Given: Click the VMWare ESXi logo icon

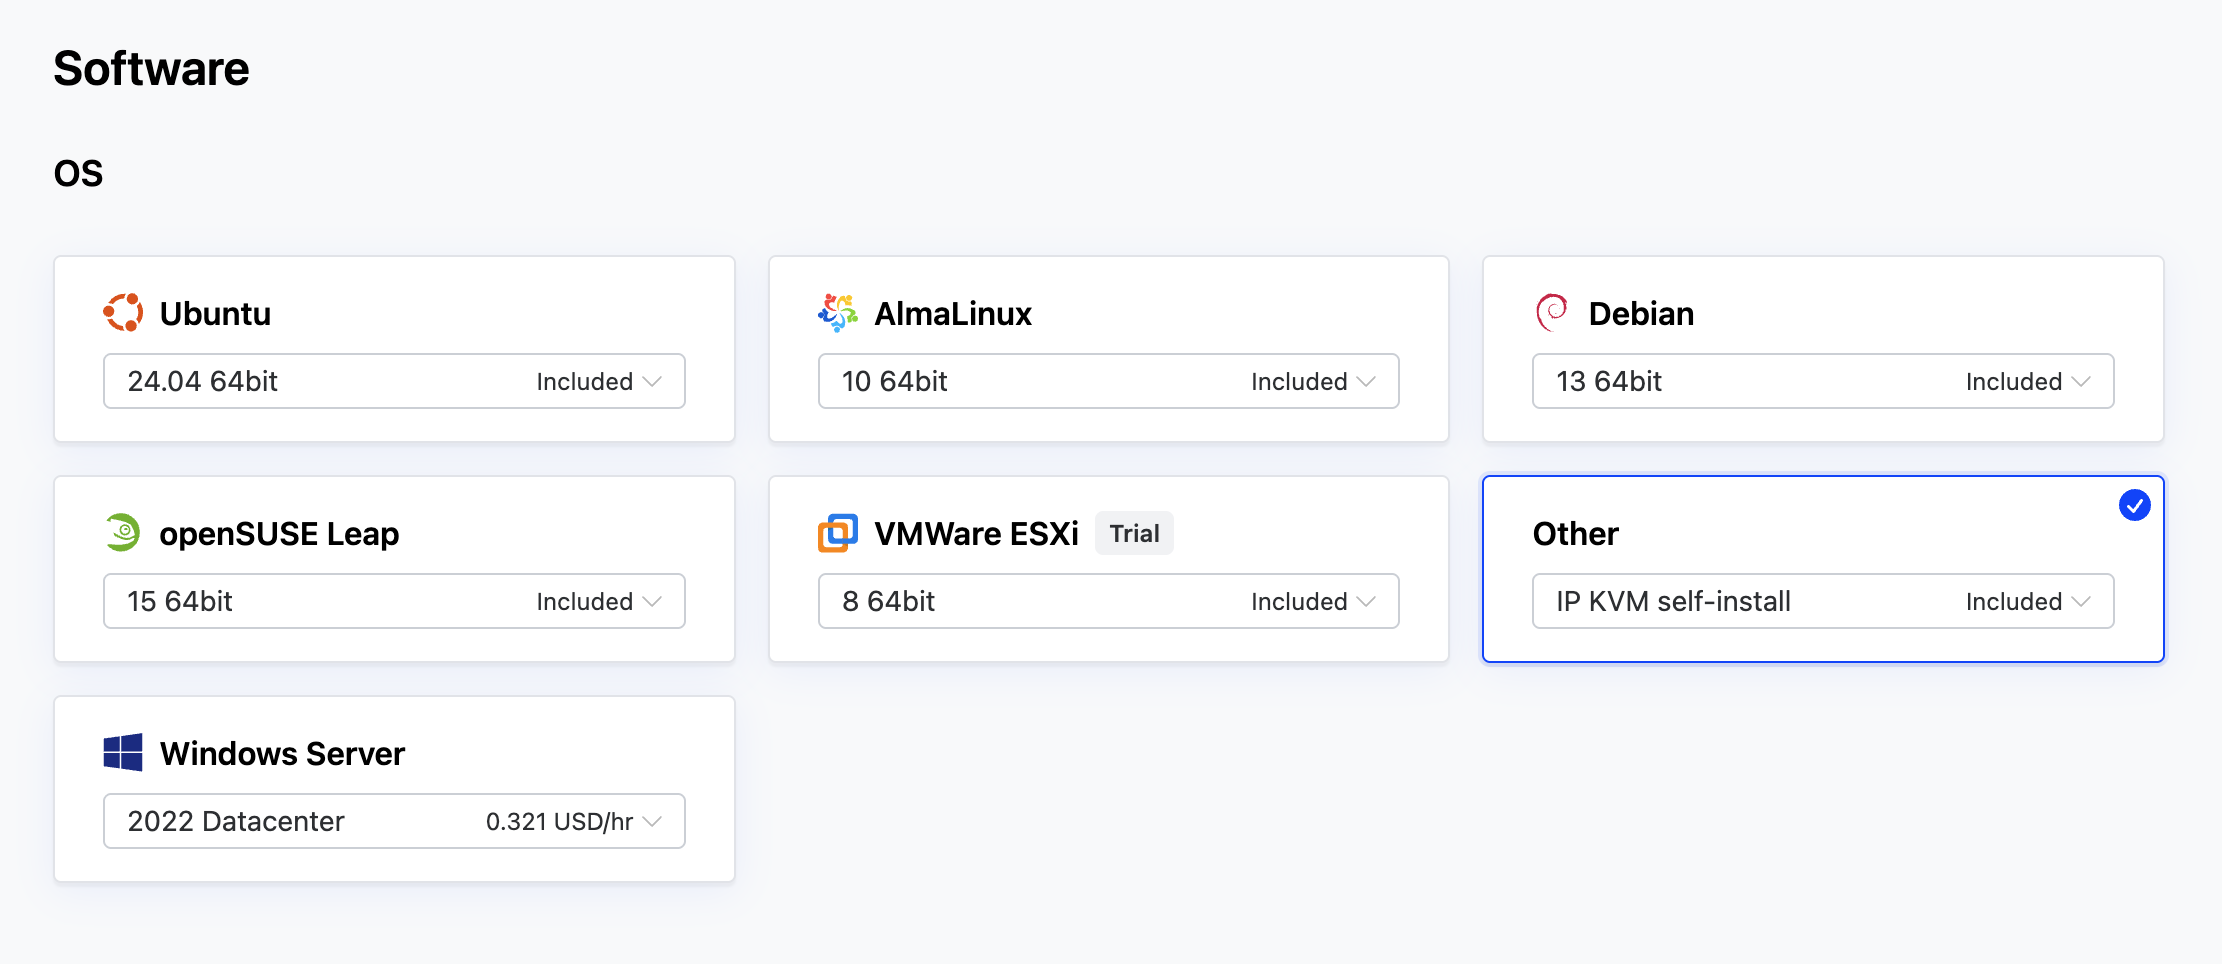Looking at the screenshot, I should click(x=838, y=532).
